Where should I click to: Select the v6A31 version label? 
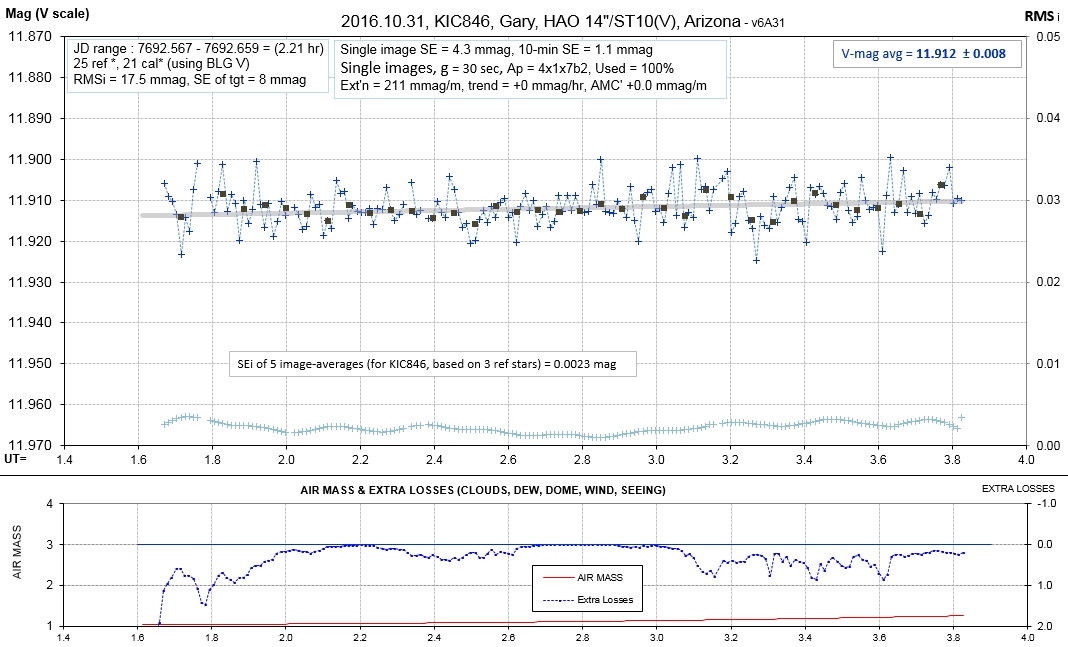click(768, 23)
